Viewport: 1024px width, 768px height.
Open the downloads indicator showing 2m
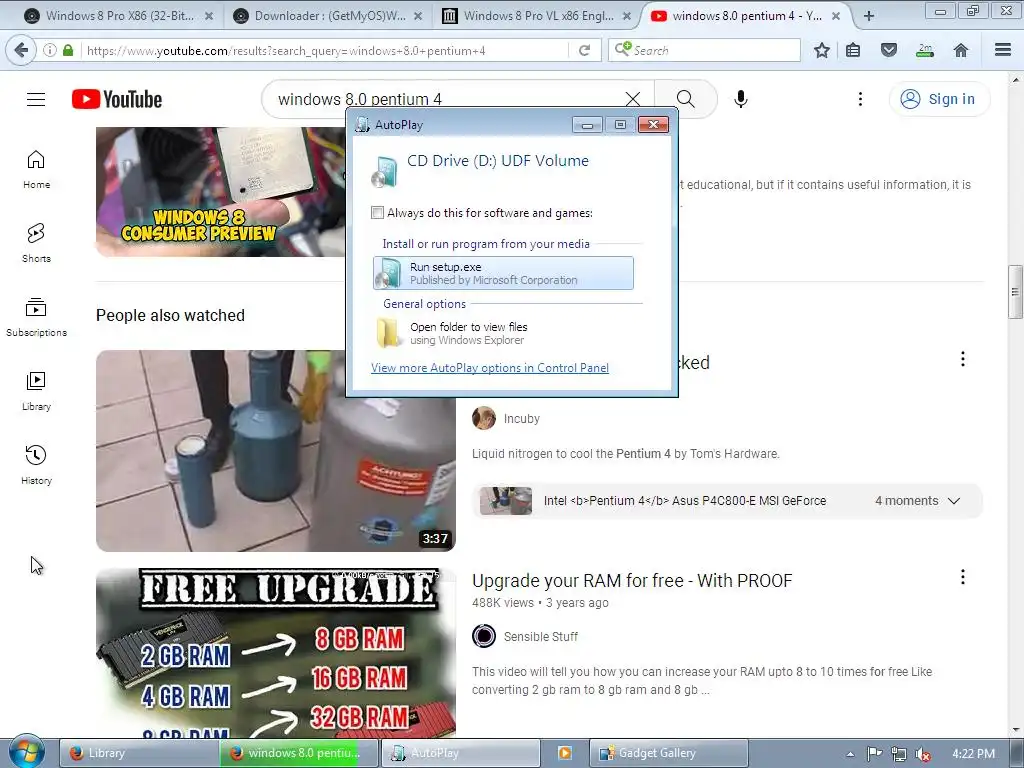click(x=925, y=50)
